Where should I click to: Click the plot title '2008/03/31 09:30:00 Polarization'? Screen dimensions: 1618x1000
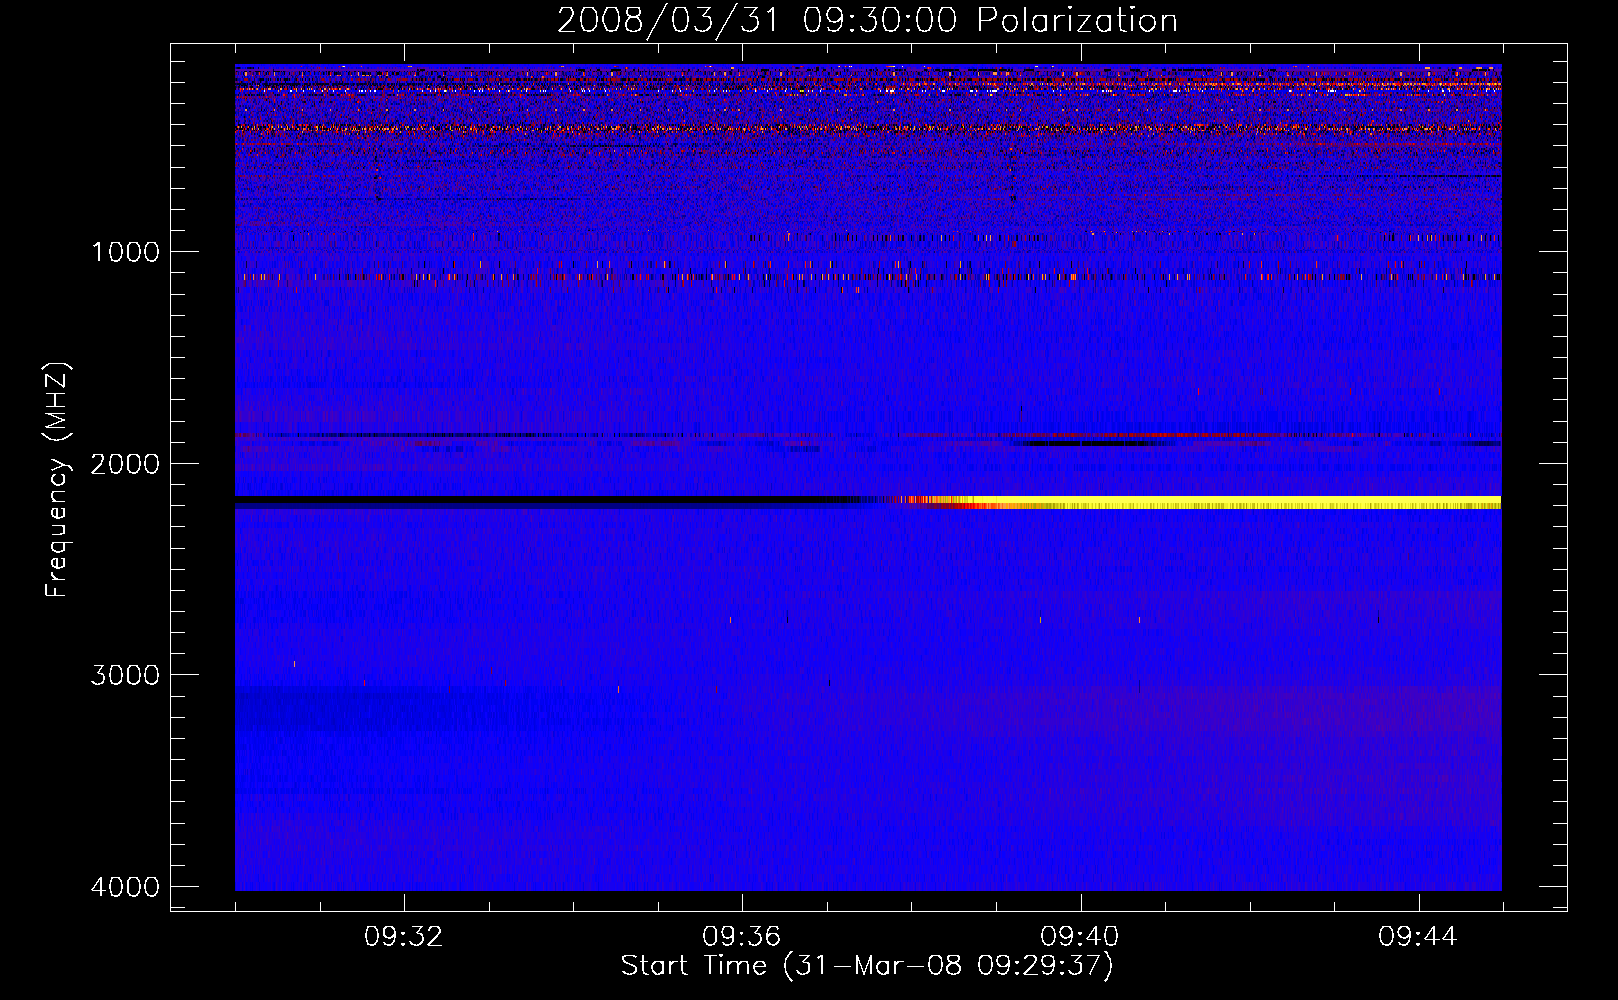click(867, 20)
